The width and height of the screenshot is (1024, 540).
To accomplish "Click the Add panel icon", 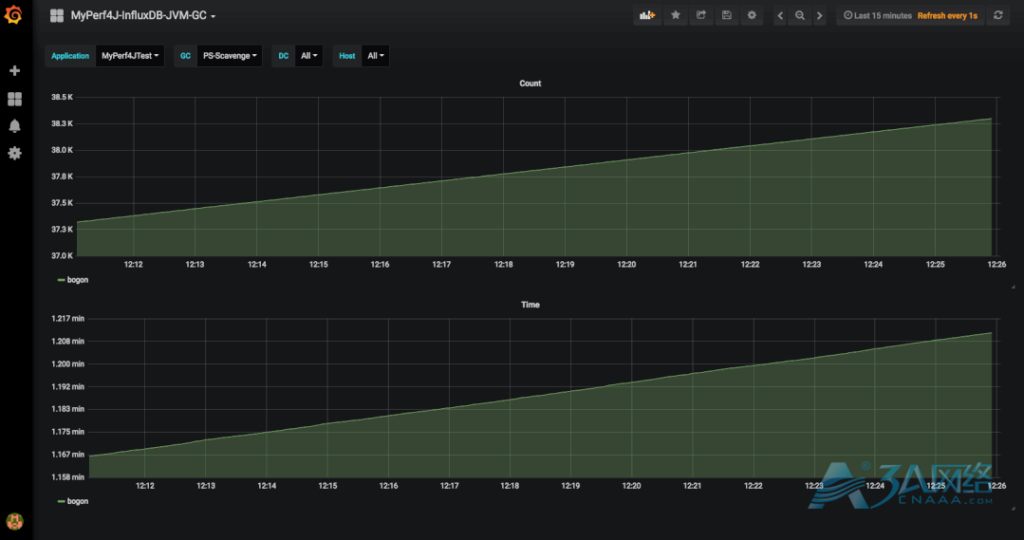I will click(x=647, y=15).
